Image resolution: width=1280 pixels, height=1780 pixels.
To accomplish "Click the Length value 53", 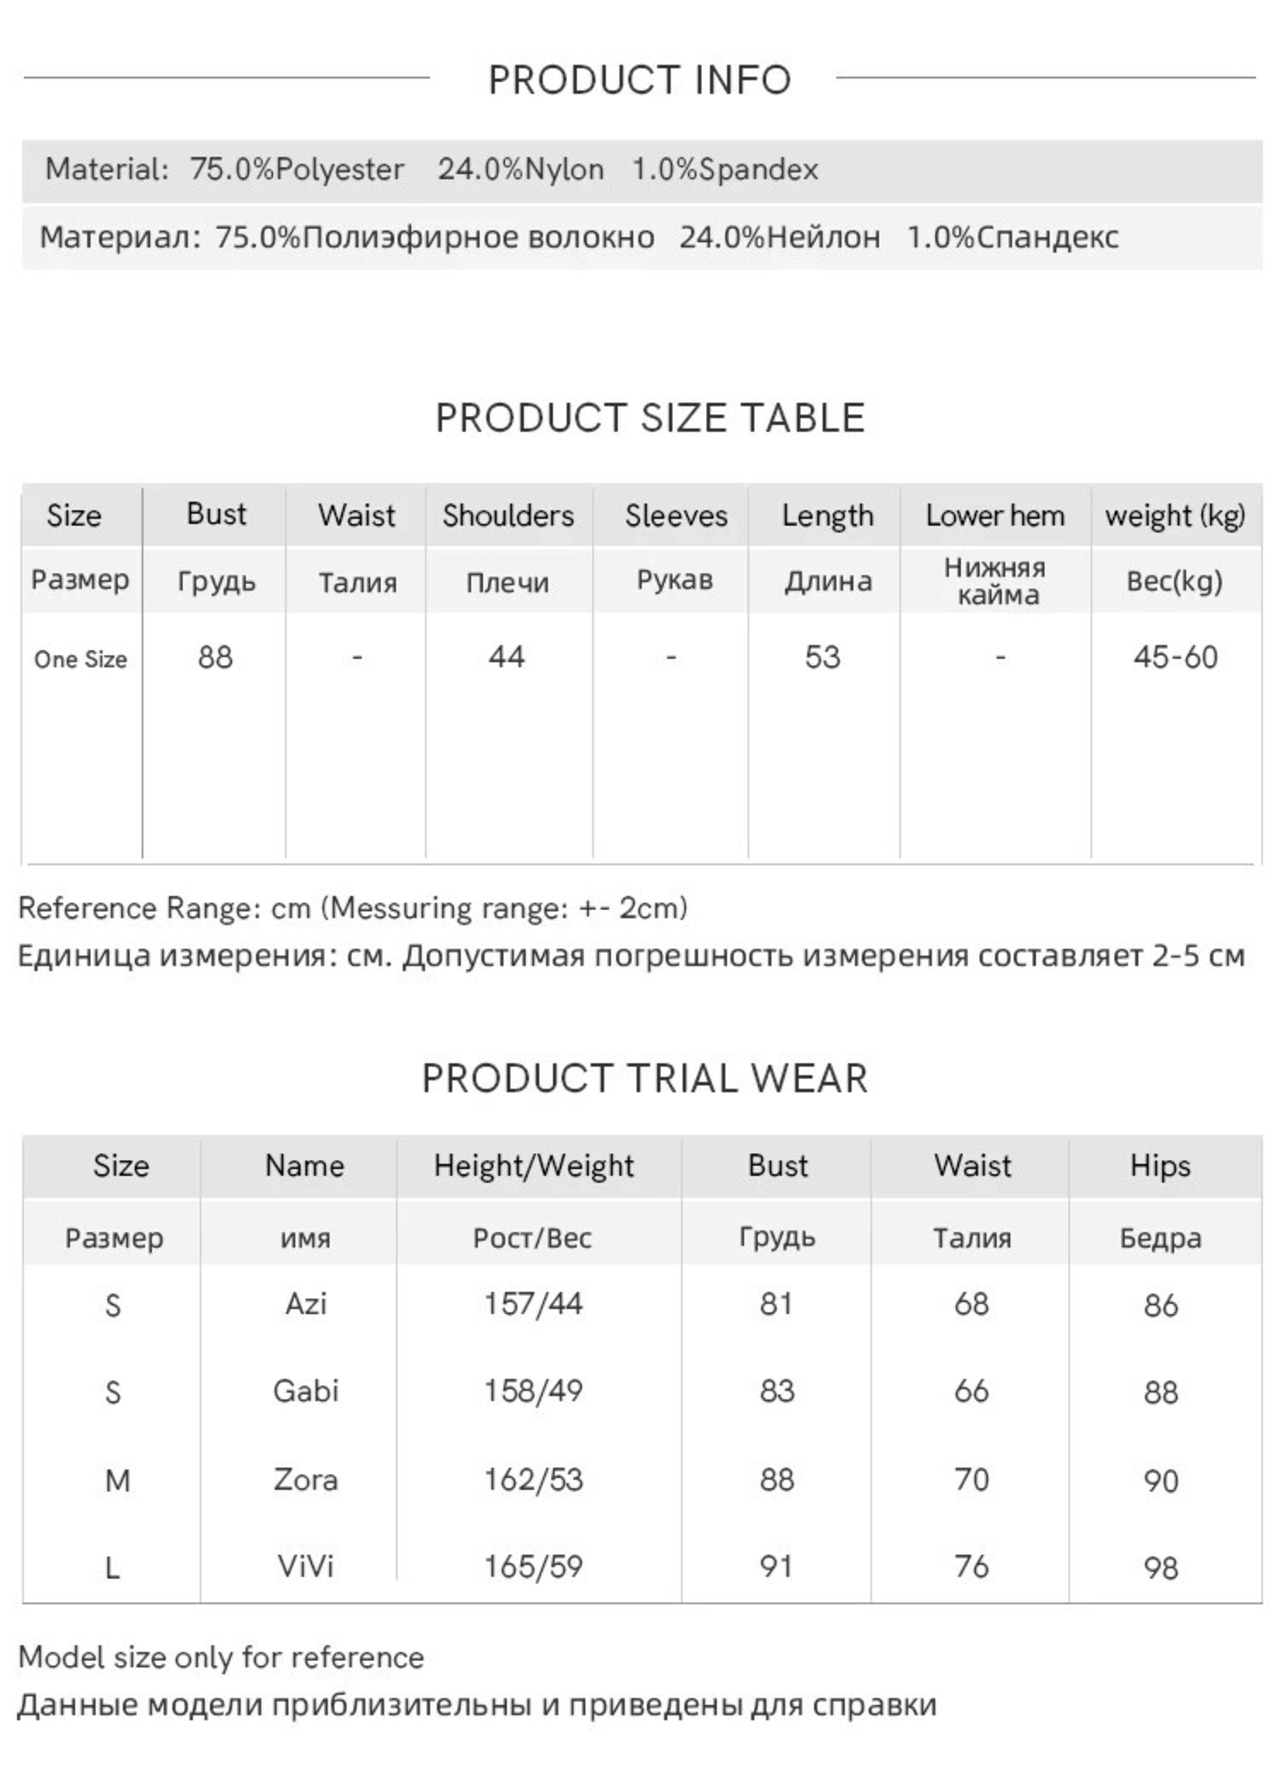I will click(x=822, y=658).
